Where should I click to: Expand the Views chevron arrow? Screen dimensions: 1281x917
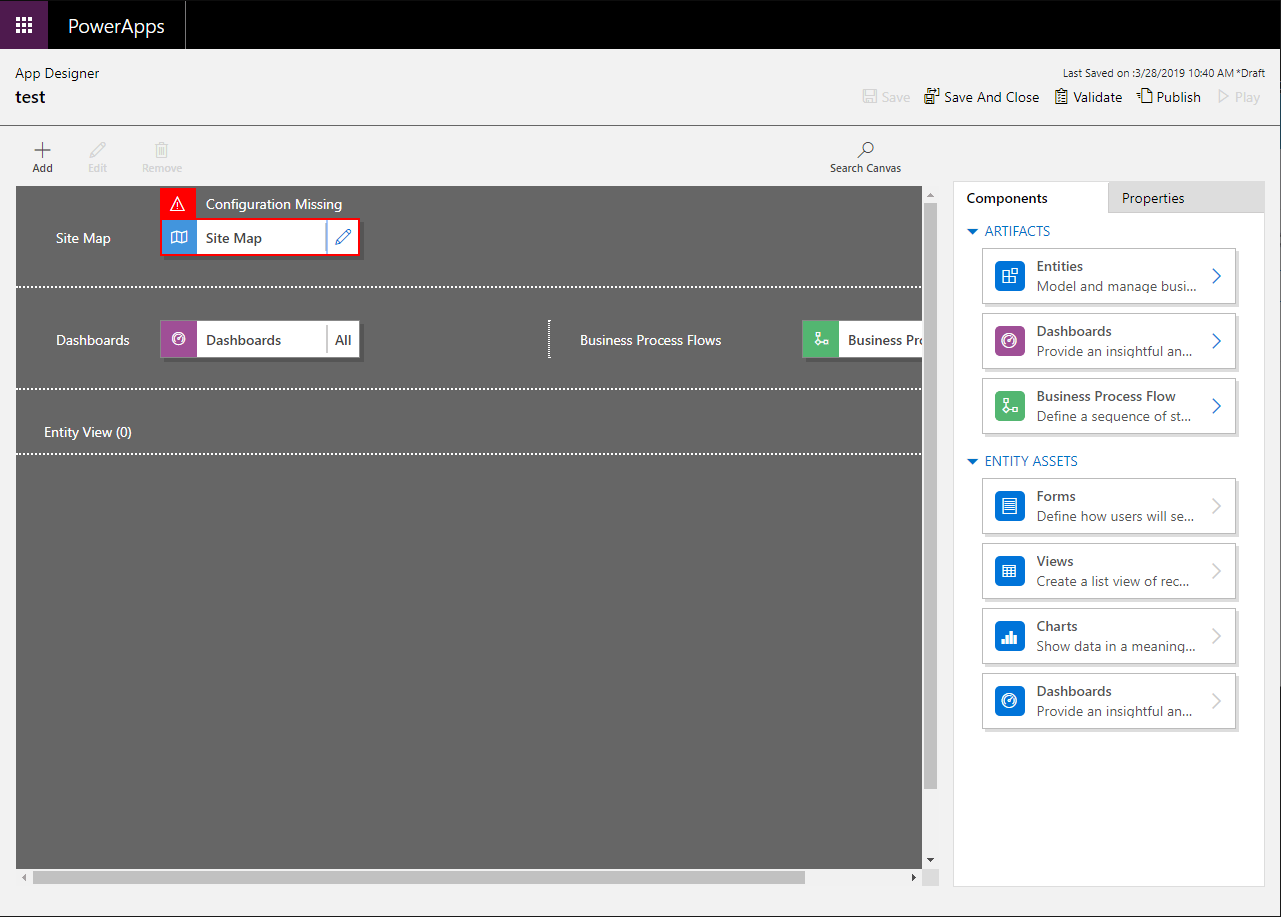pos(1217,571)
